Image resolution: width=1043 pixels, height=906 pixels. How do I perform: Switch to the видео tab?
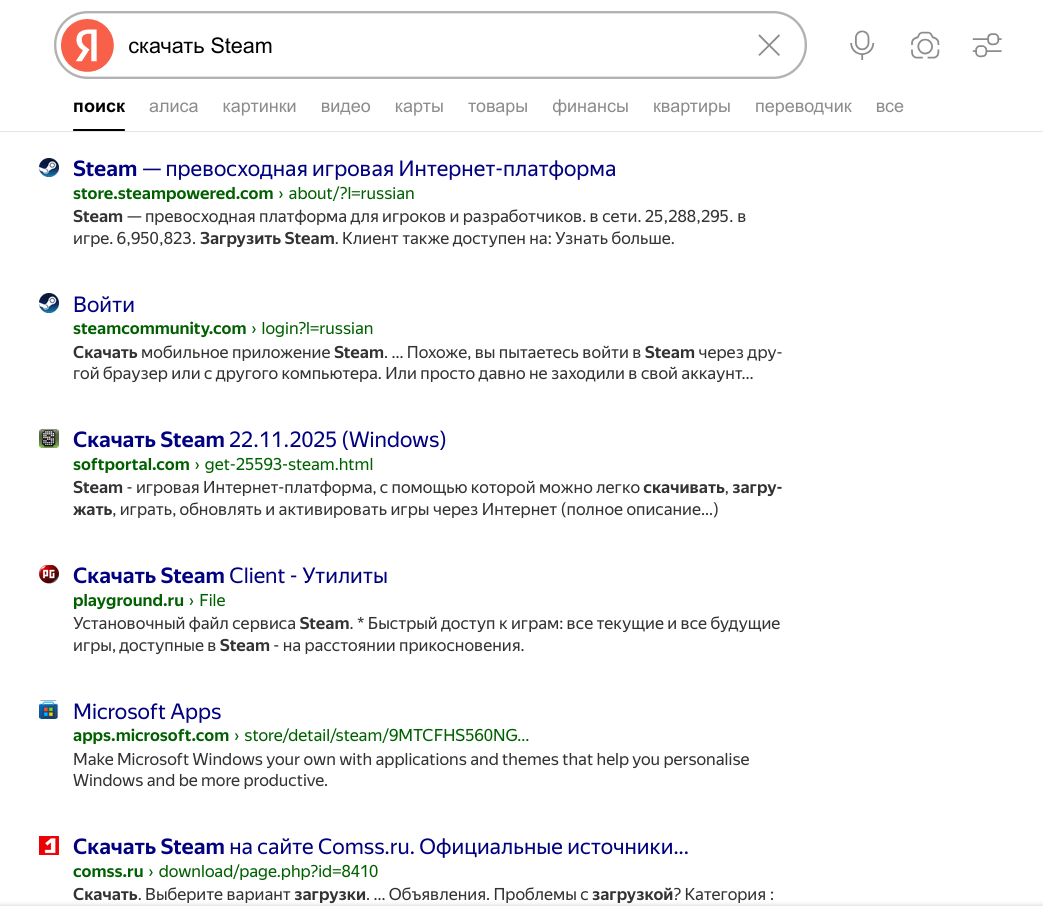(x=345, y=106)
